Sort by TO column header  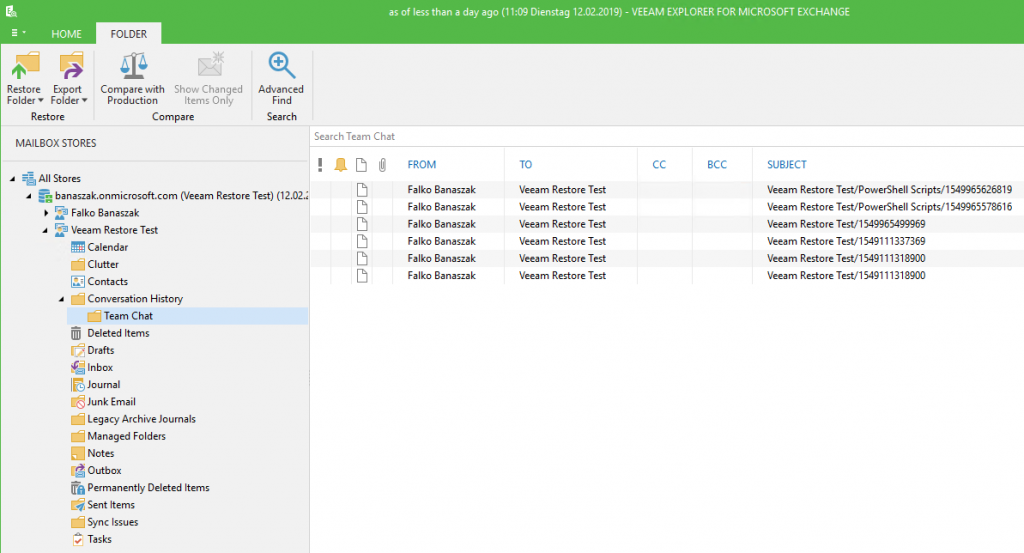pyautogui.click(x=526, y=165)
